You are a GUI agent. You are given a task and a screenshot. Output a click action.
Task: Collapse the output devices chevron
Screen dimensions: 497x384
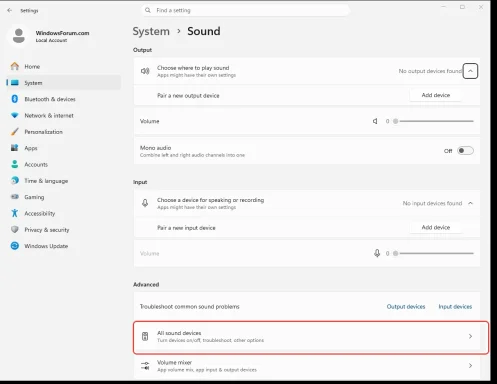pyautogui.click(x=470, y=71)
